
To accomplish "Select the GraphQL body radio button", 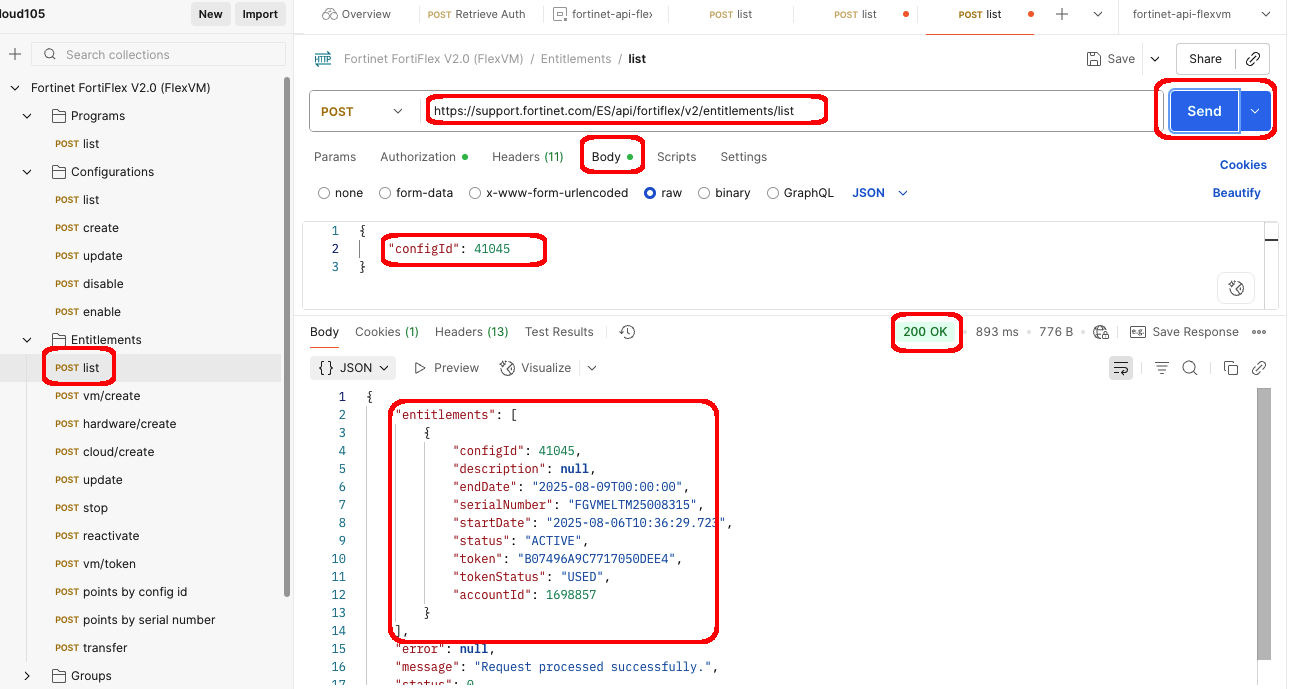I will point(773,193).
